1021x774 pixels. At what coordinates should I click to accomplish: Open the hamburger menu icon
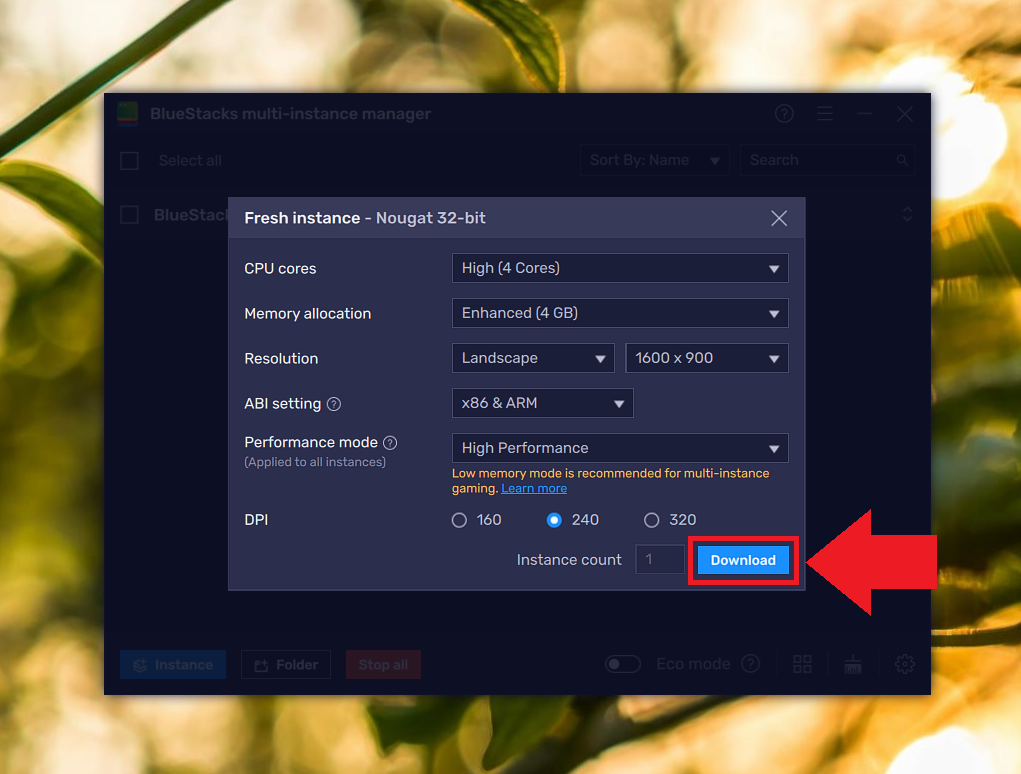(x=825, y=114)
